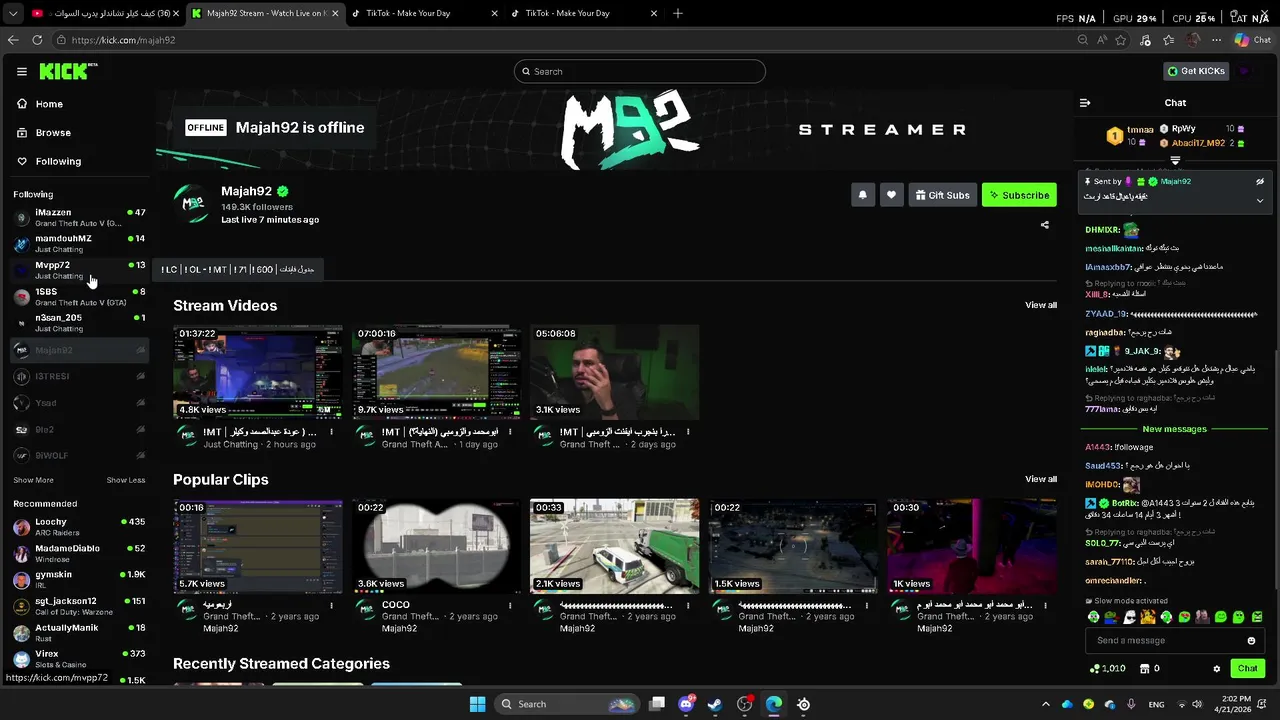The image size is (1280, 720).
Task: Follow Majah92 with the heart button
Action: [x=891, y=195]
